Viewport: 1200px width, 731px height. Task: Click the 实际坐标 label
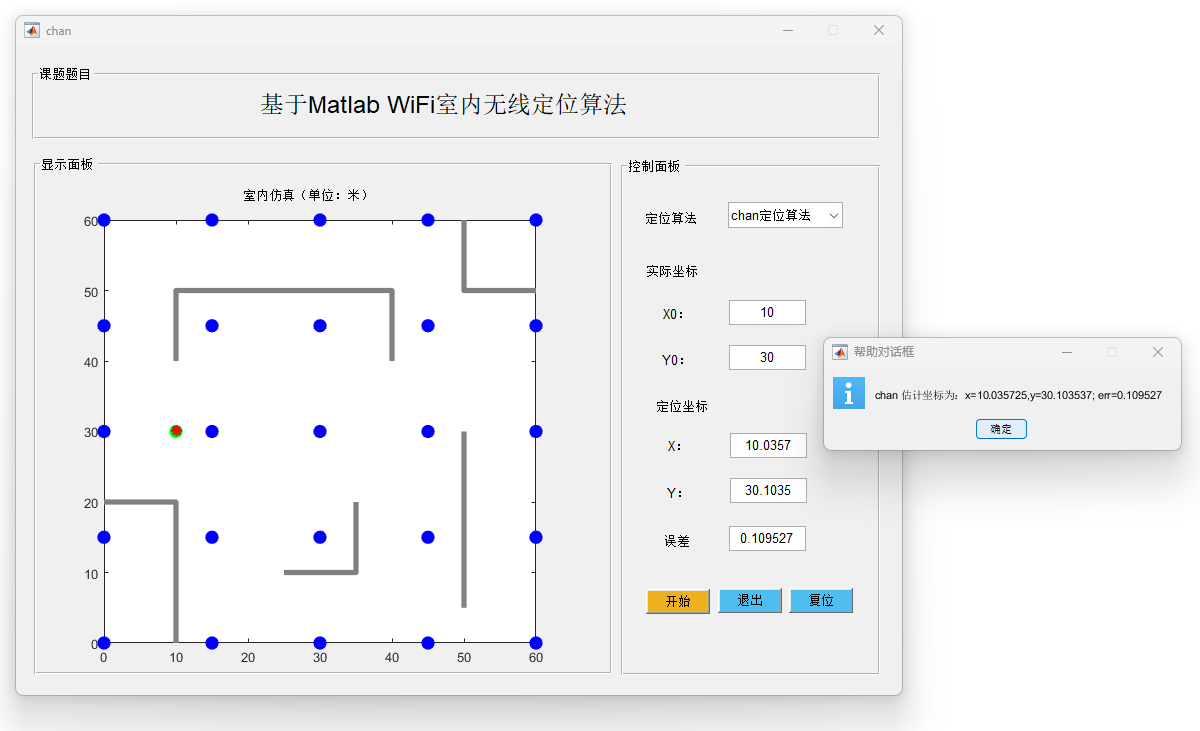(672, 271)
